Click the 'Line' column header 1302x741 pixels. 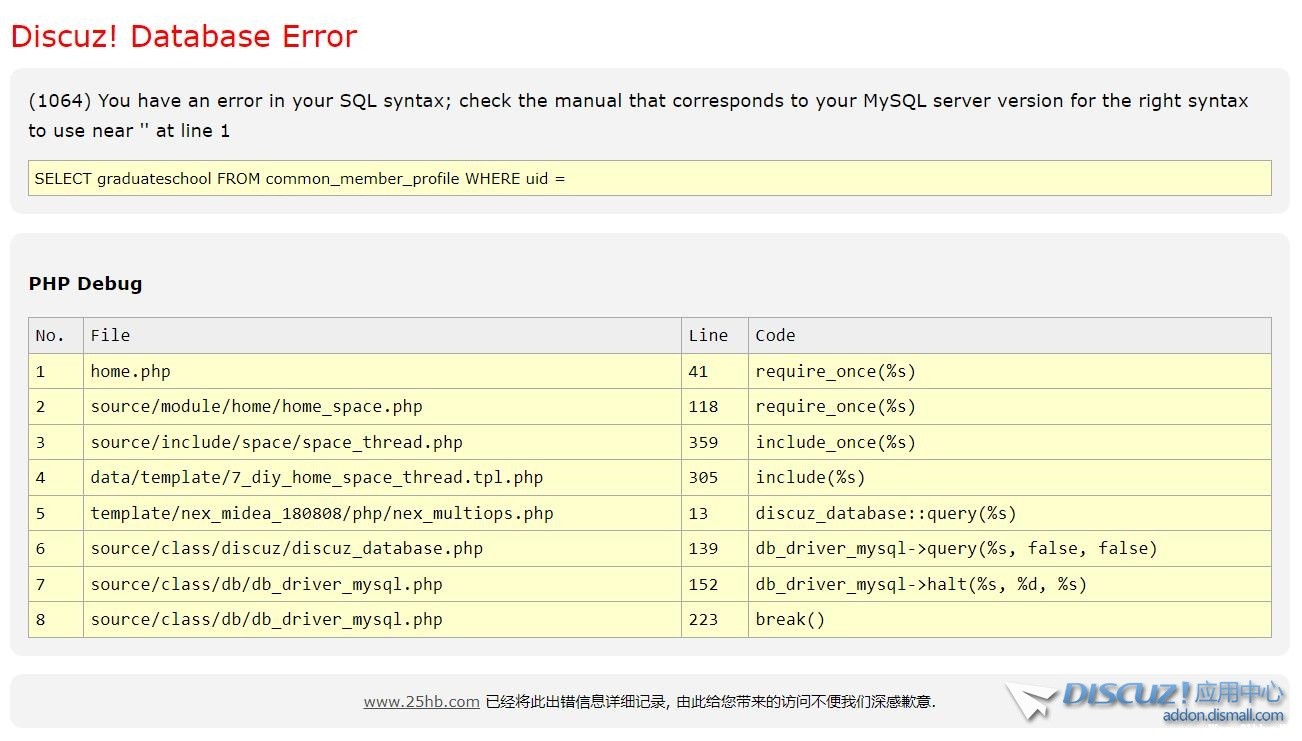(708, 336)
